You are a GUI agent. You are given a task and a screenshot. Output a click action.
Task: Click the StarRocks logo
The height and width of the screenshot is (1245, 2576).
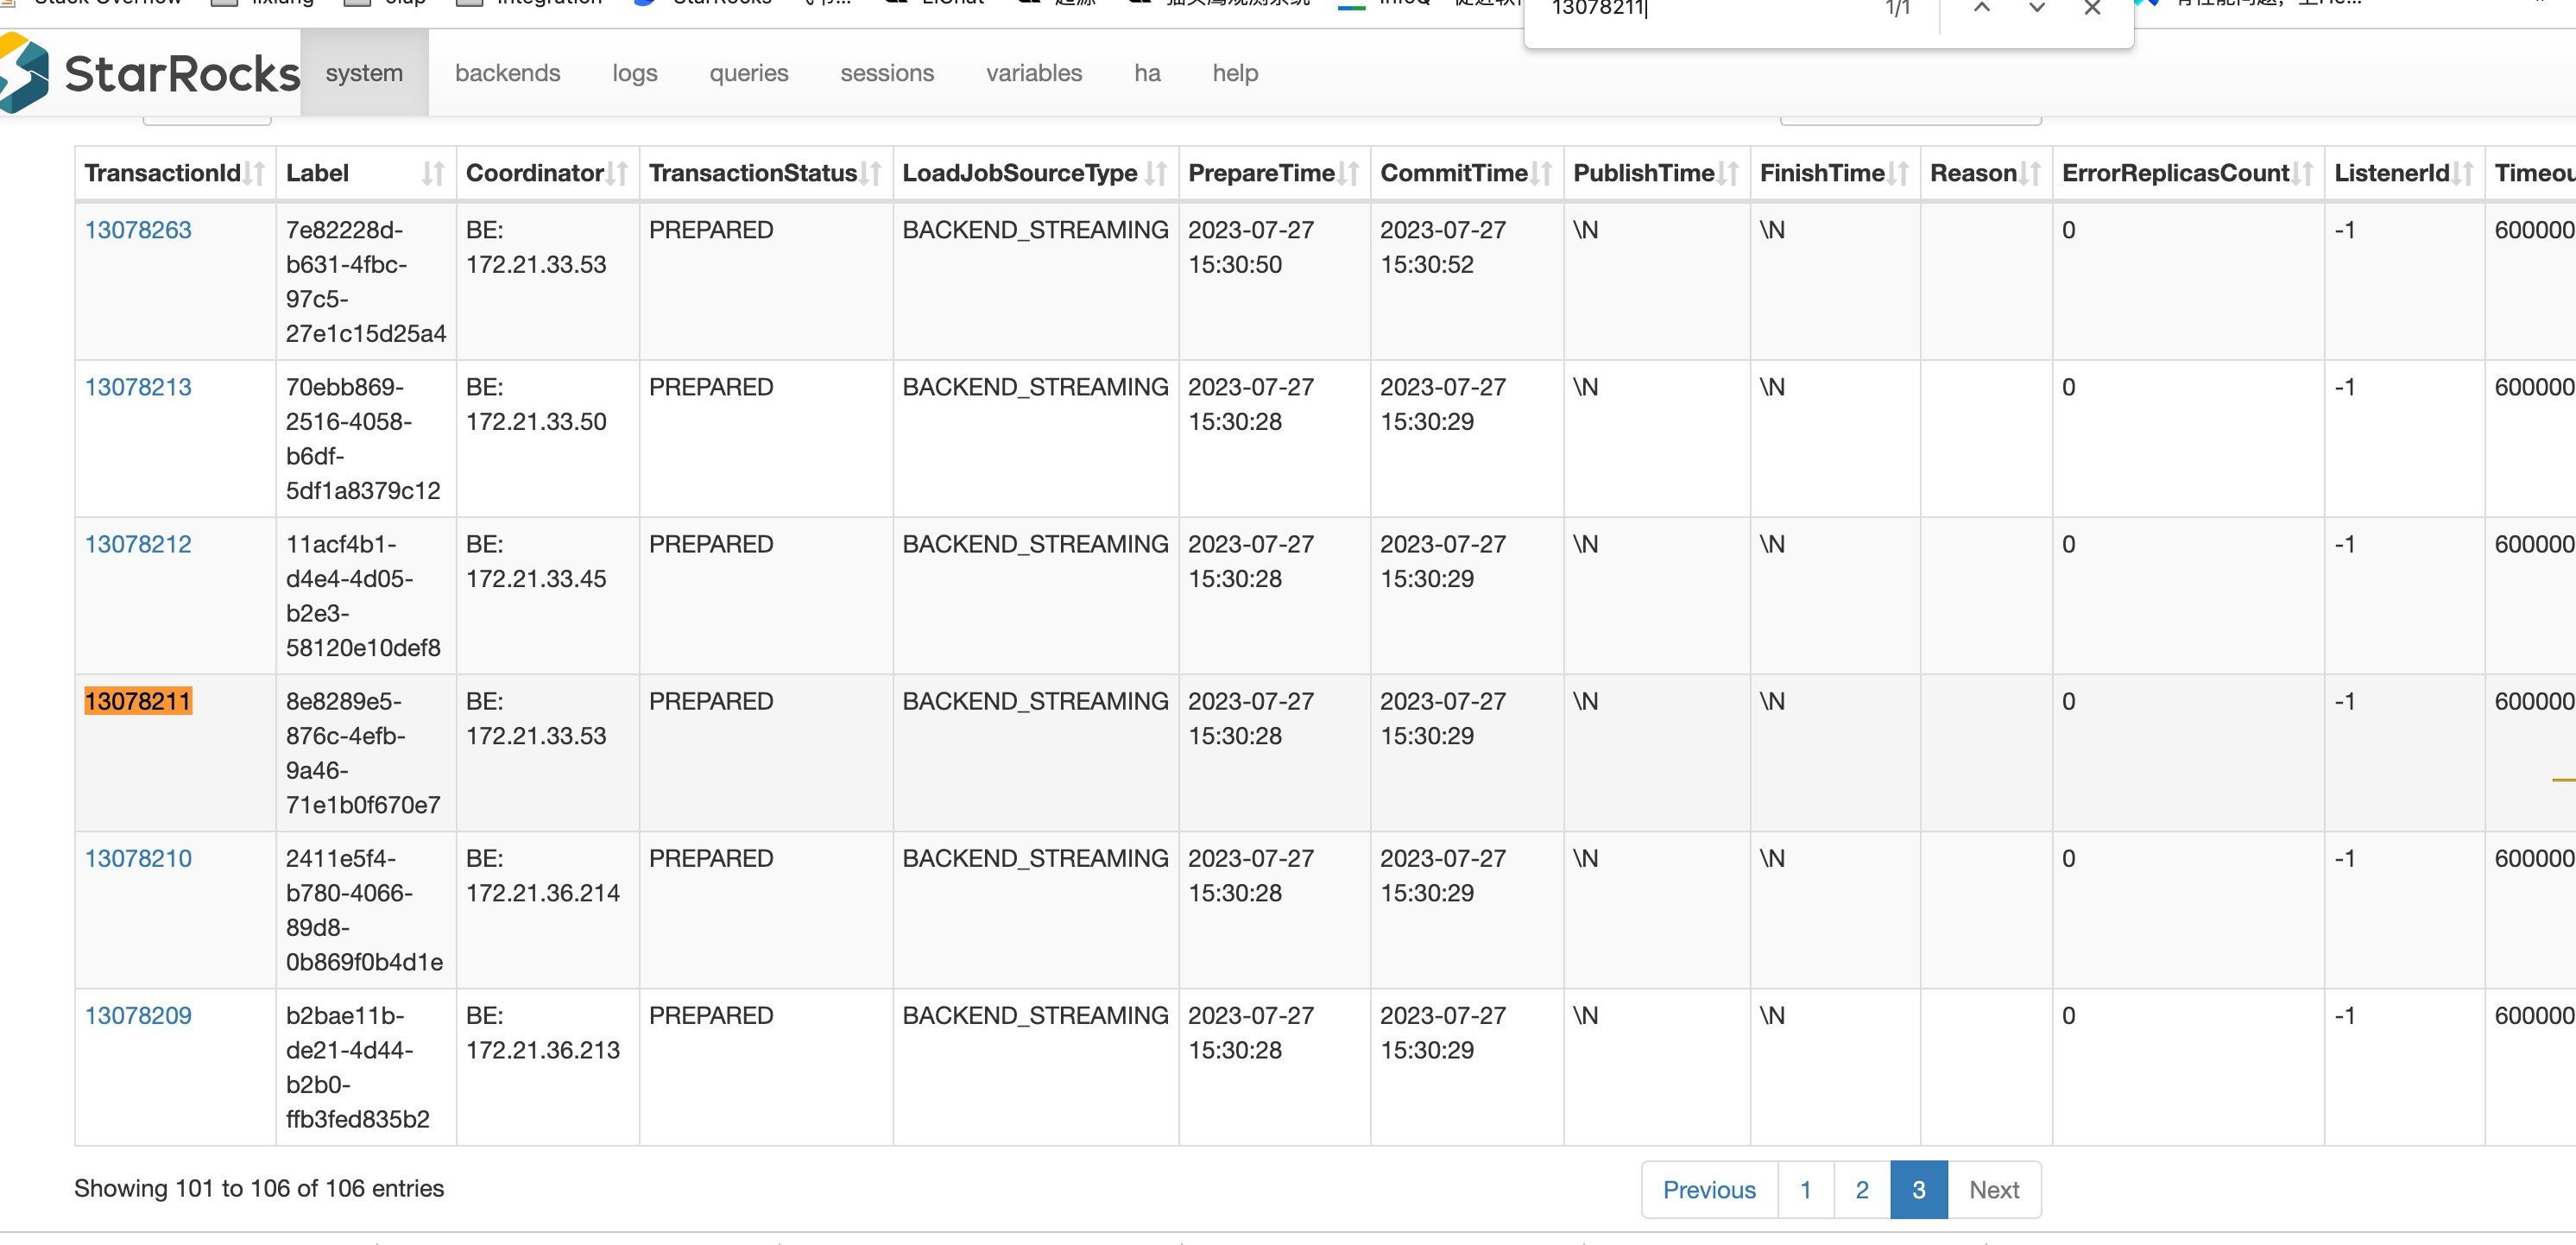[x=150, y=73]
